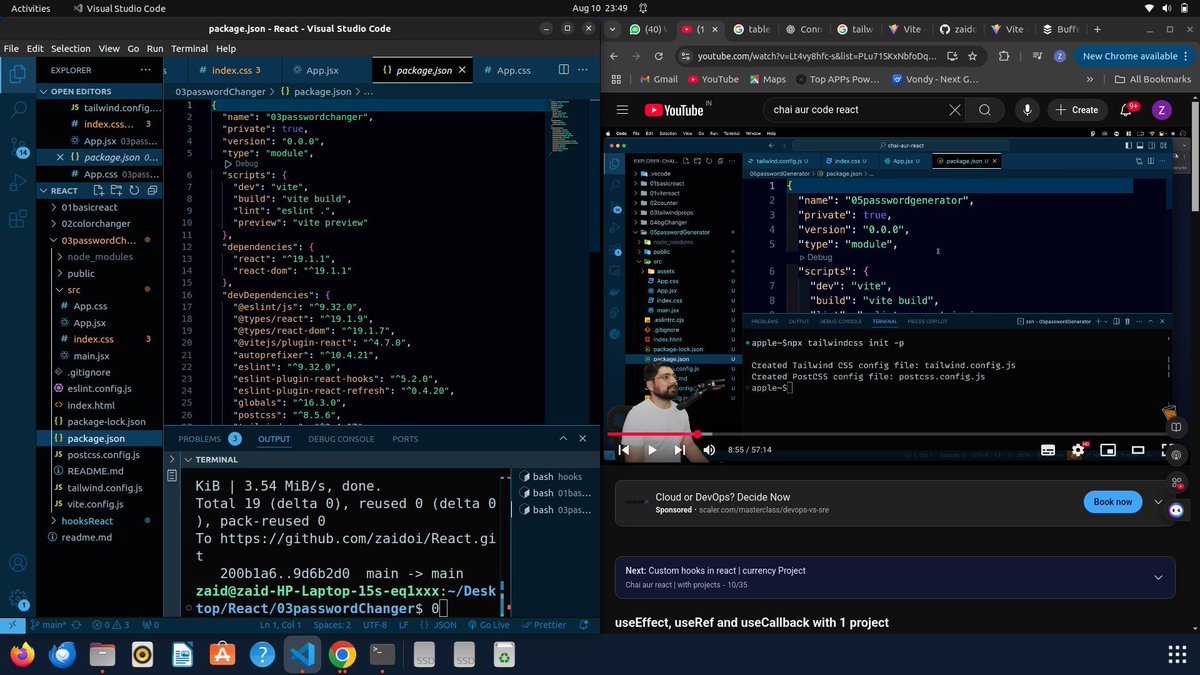Open the Explorer view in VS Code activity bar
This screenshot has width=1200, height=675.
pyautogui.click(x=17, y=73)
